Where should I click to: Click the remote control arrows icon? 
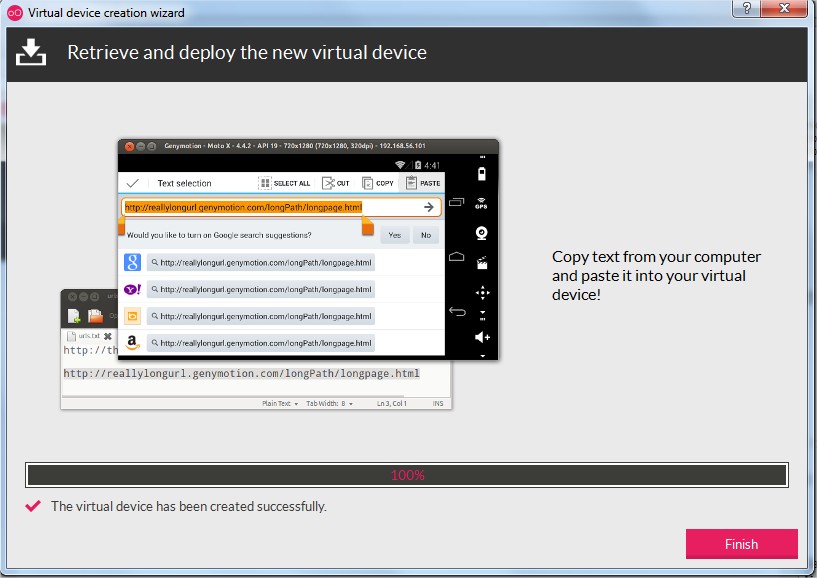(x=482, y=292)
